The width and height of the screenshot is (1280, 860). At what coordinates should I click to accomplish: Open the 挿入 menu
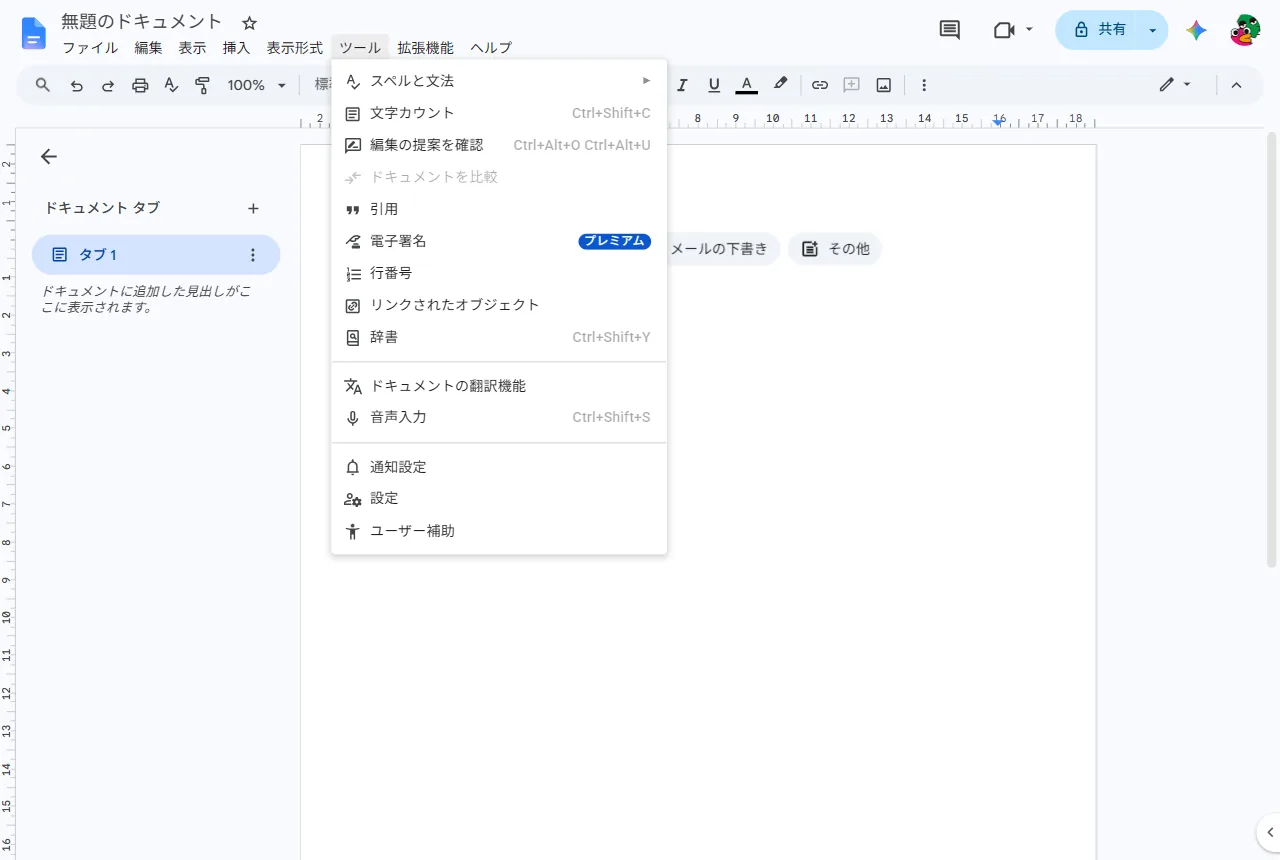236,48
